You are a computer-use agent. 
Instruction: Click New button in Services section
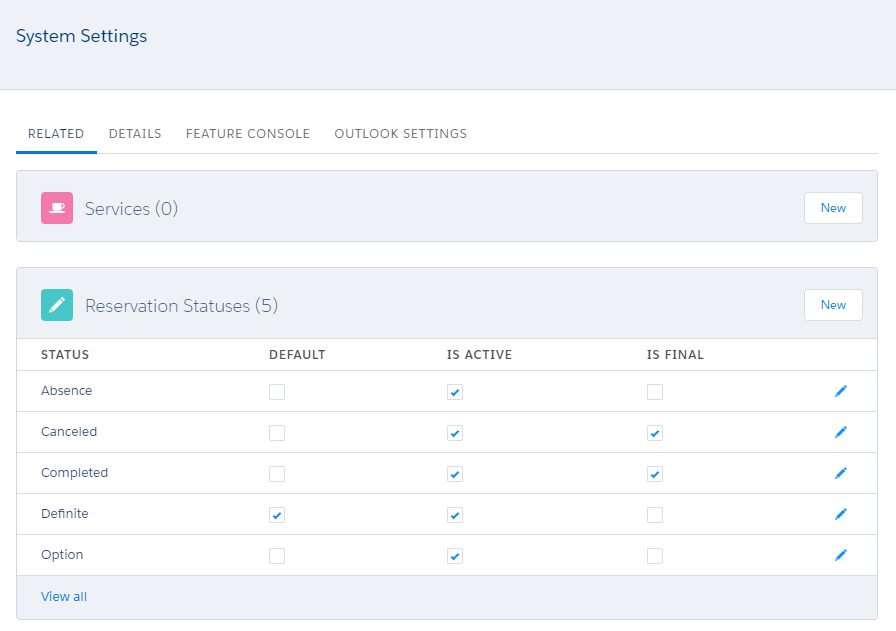[x=833, y=208]
